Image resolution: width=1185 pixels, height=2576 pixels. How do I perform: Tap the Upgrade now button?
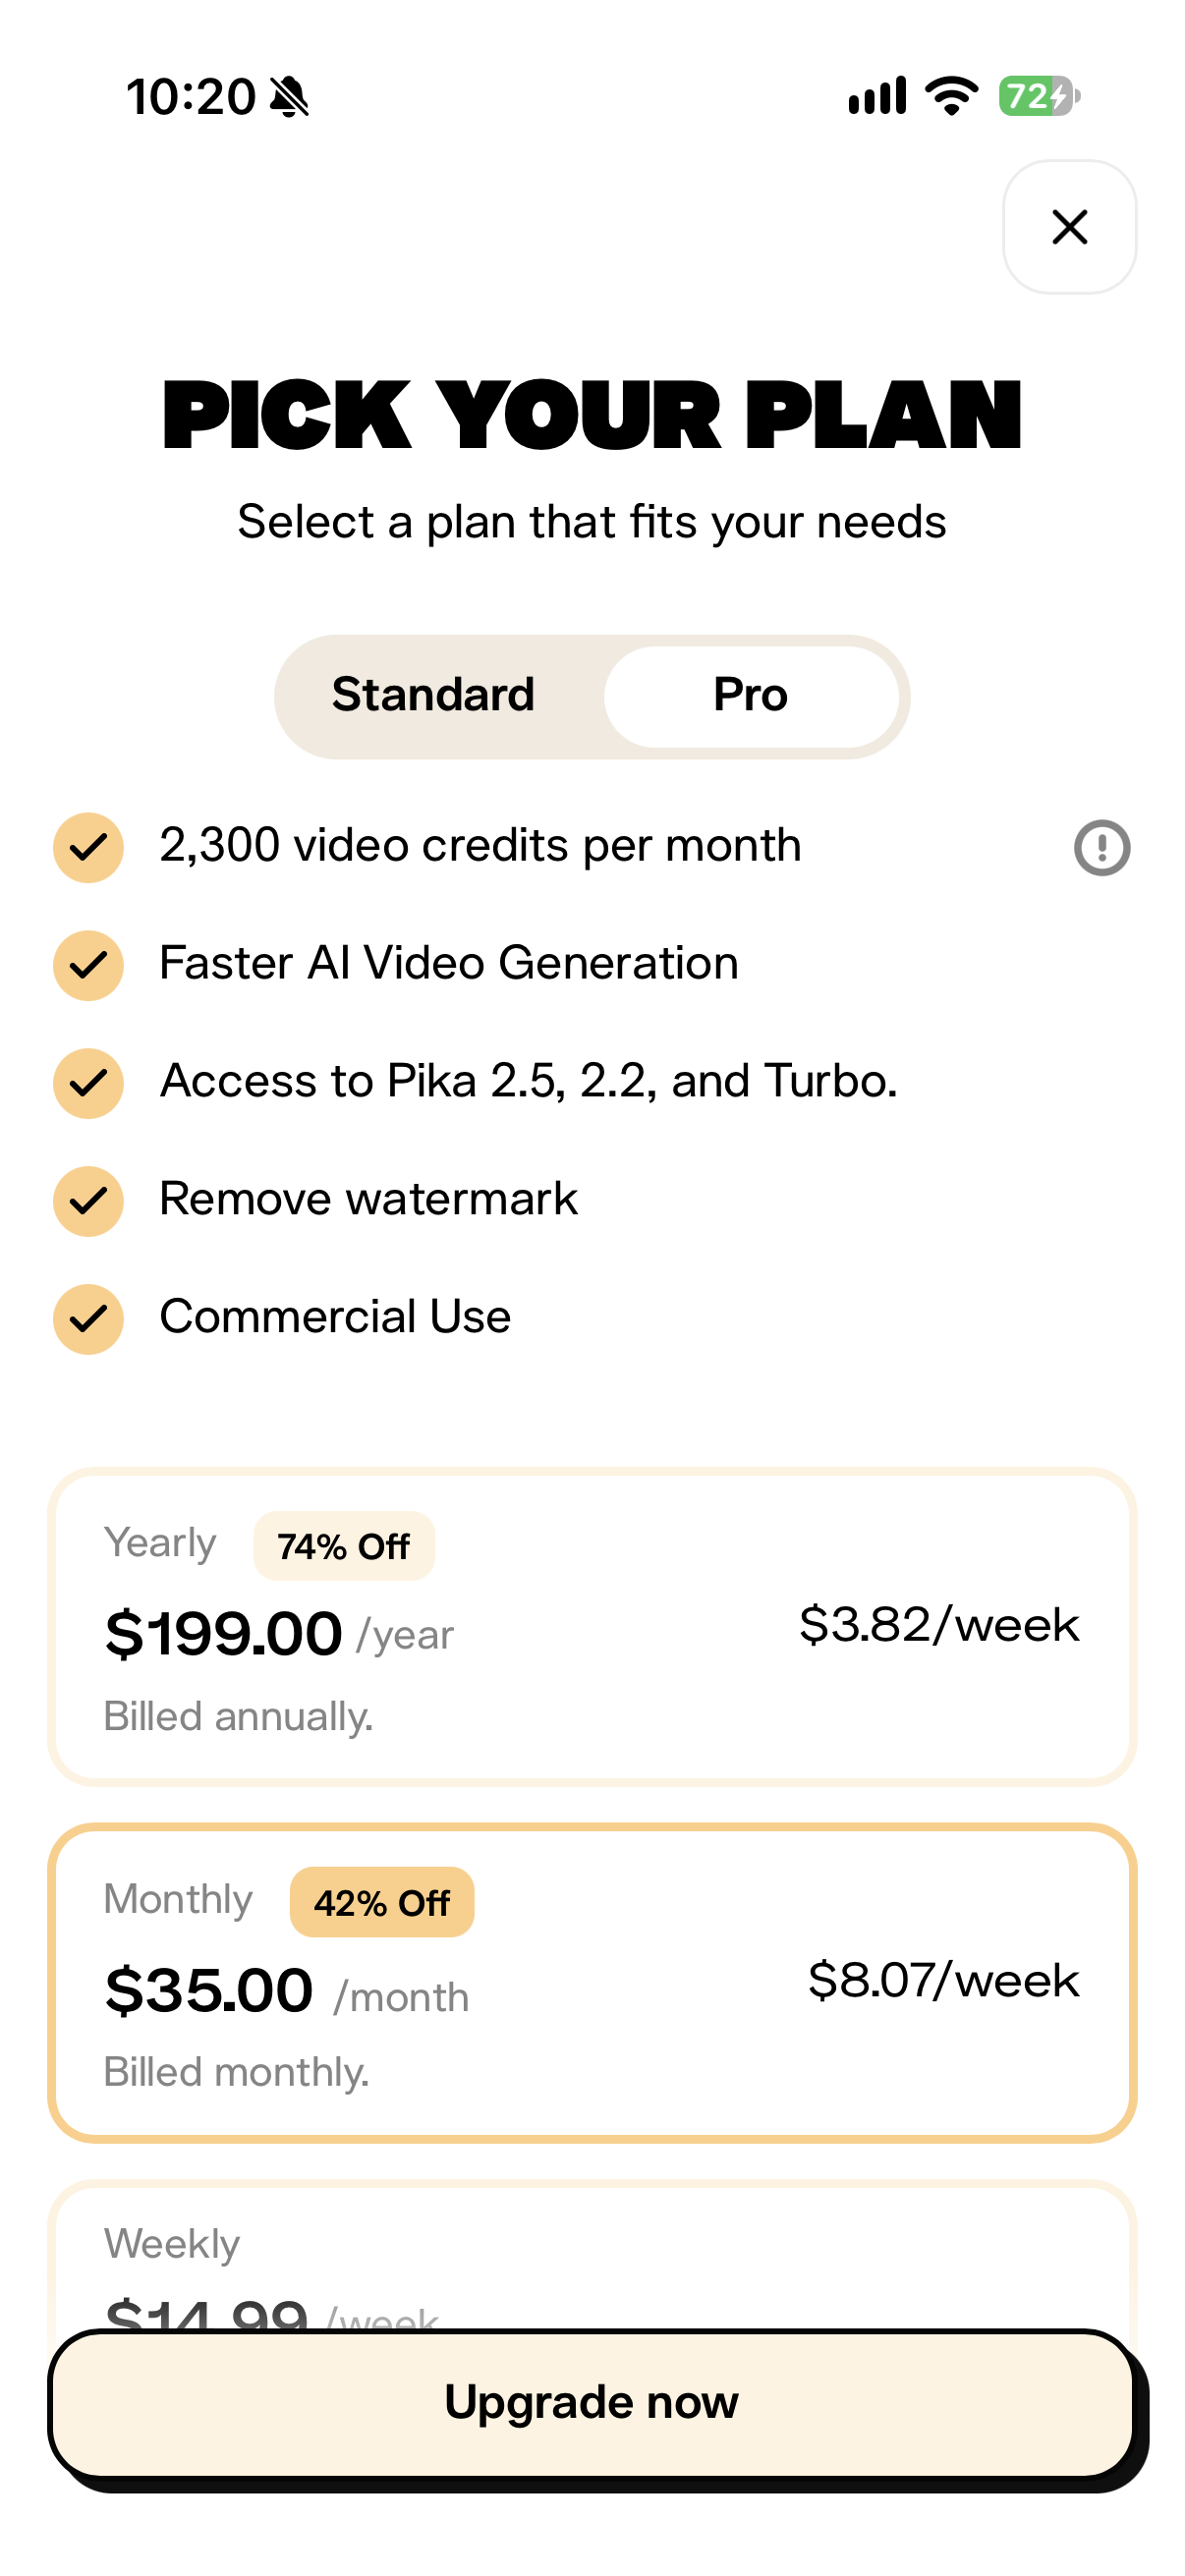point(592,2403)
